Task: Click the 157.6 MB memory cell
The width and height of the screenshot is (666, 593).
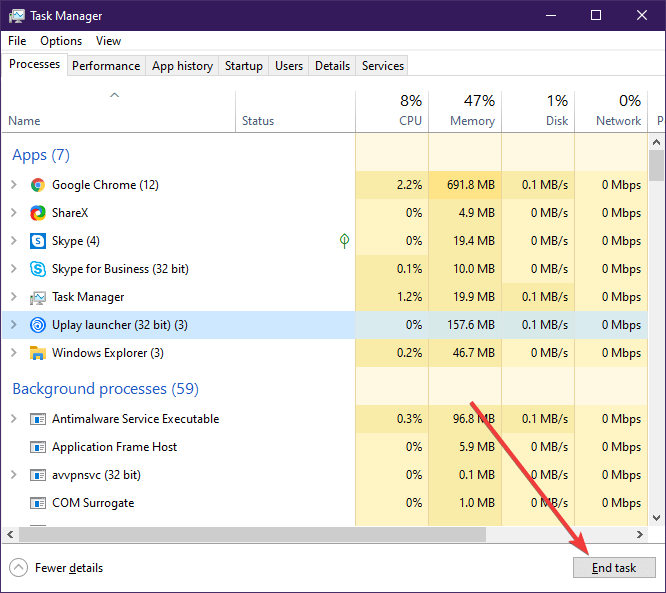Action: click(465, 325)
